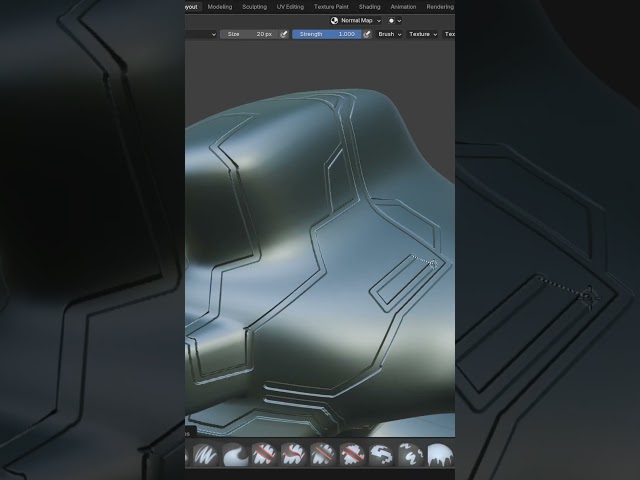Expand the Texture settings dropdown
Screen dimensions: 640x480
tap(422, 34)
